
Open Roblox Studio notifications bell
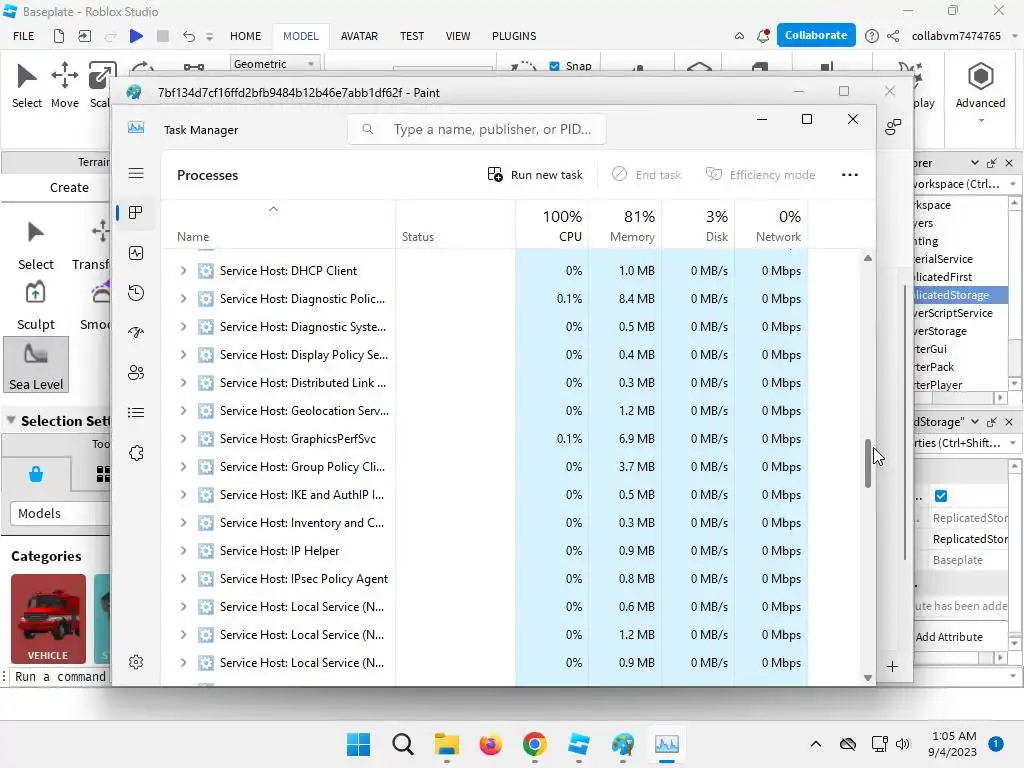click(x=763, y=36)
